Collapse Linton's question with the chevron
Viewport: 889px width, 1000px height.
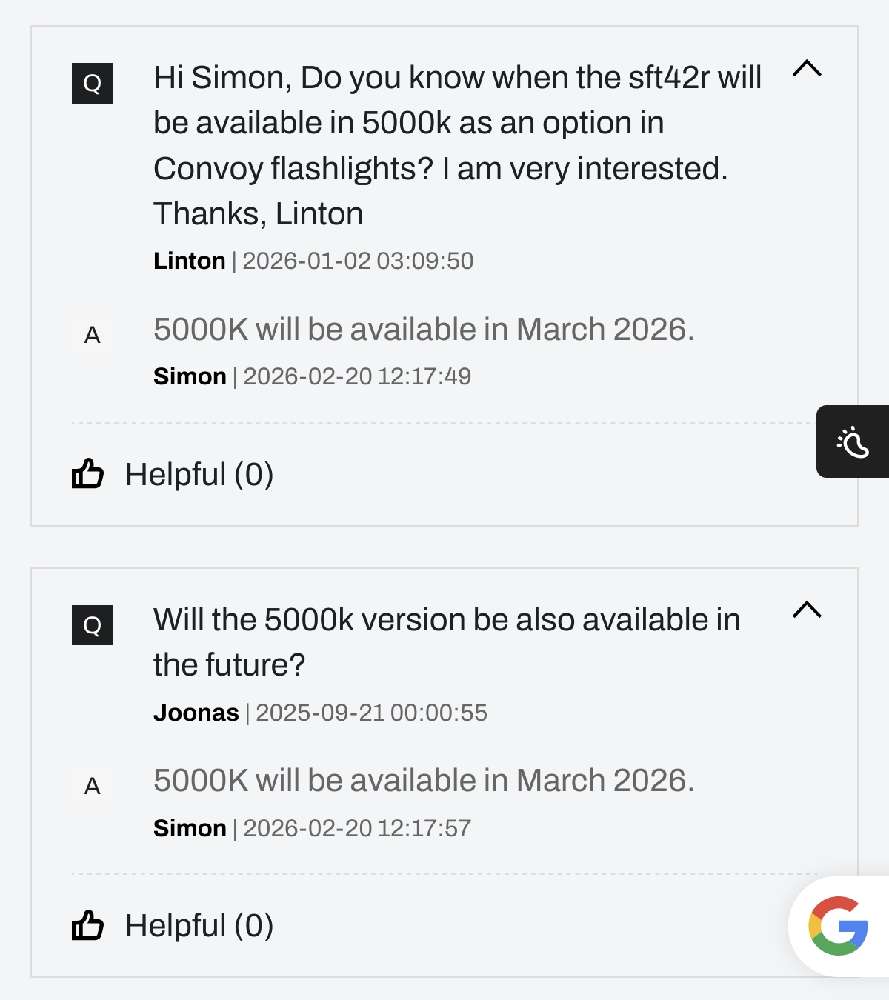tap(806, 69)
